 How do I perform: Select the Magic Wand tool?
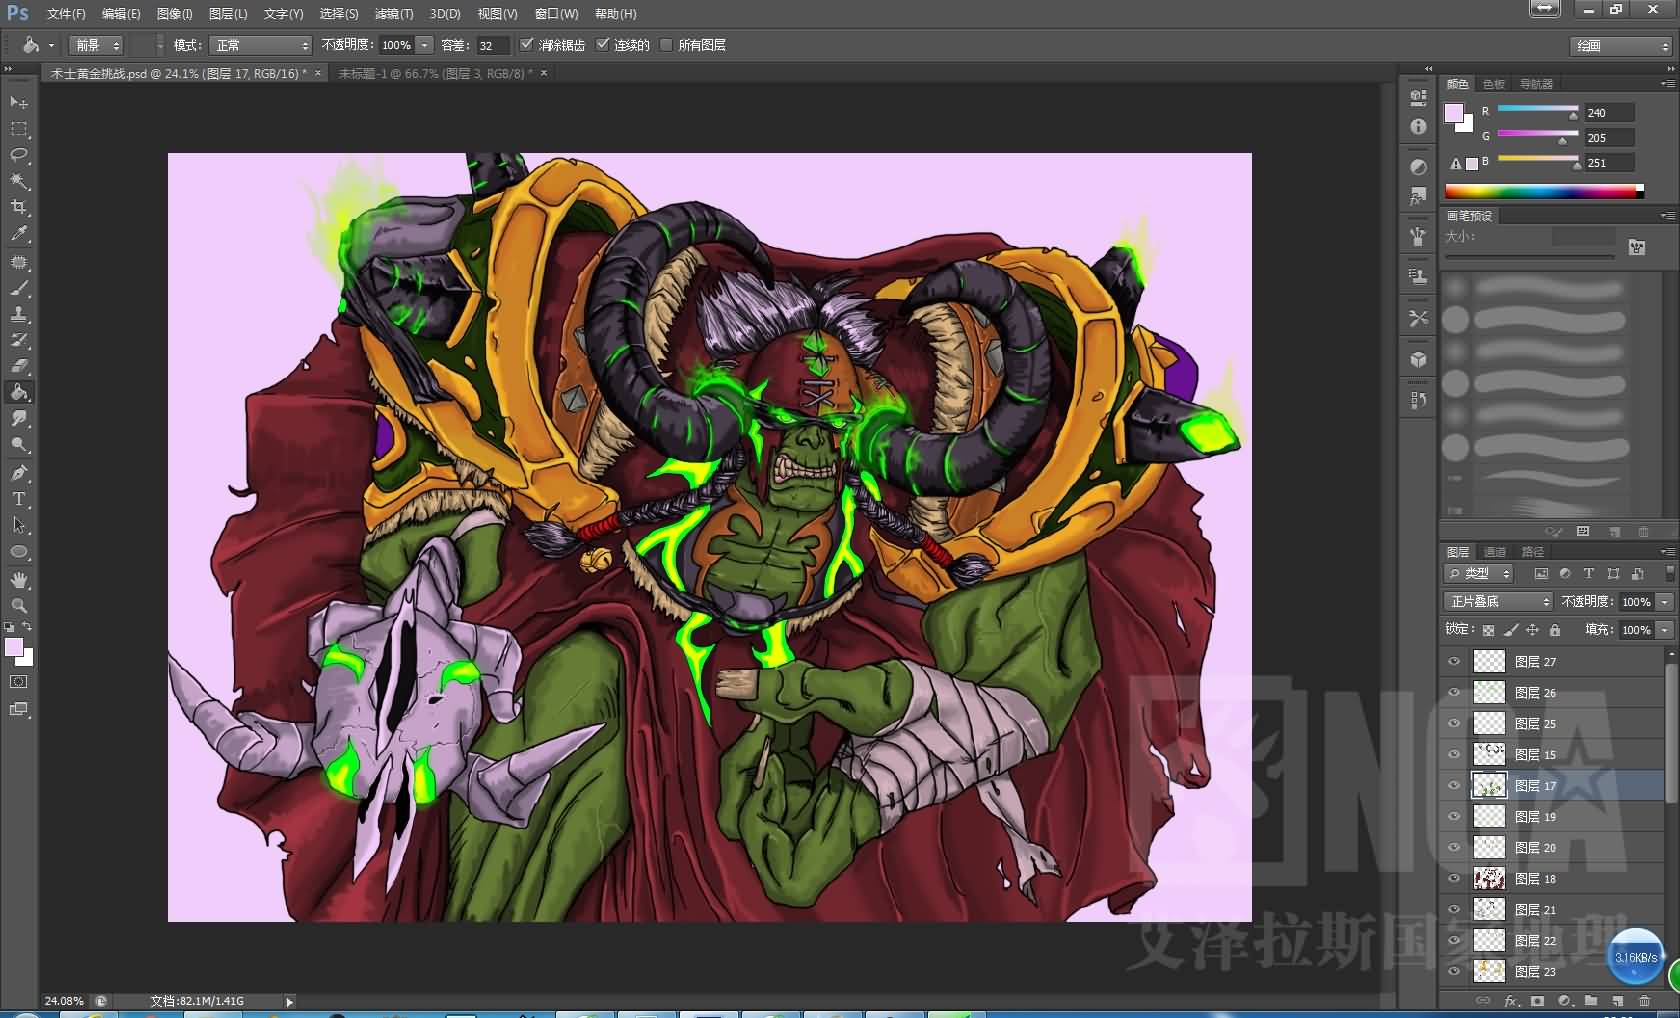(x=19, y=181)
